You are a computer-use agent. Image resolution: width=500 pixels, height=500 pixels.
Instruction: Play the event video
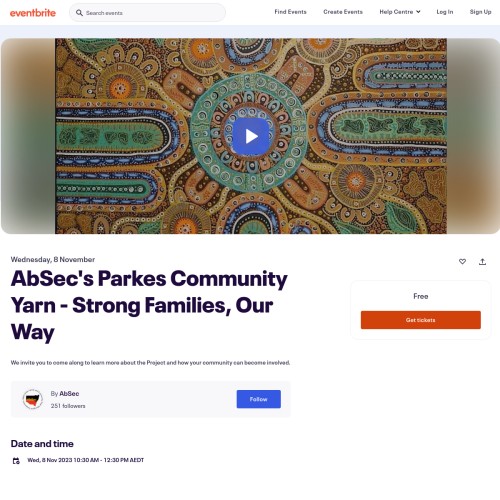251,136
